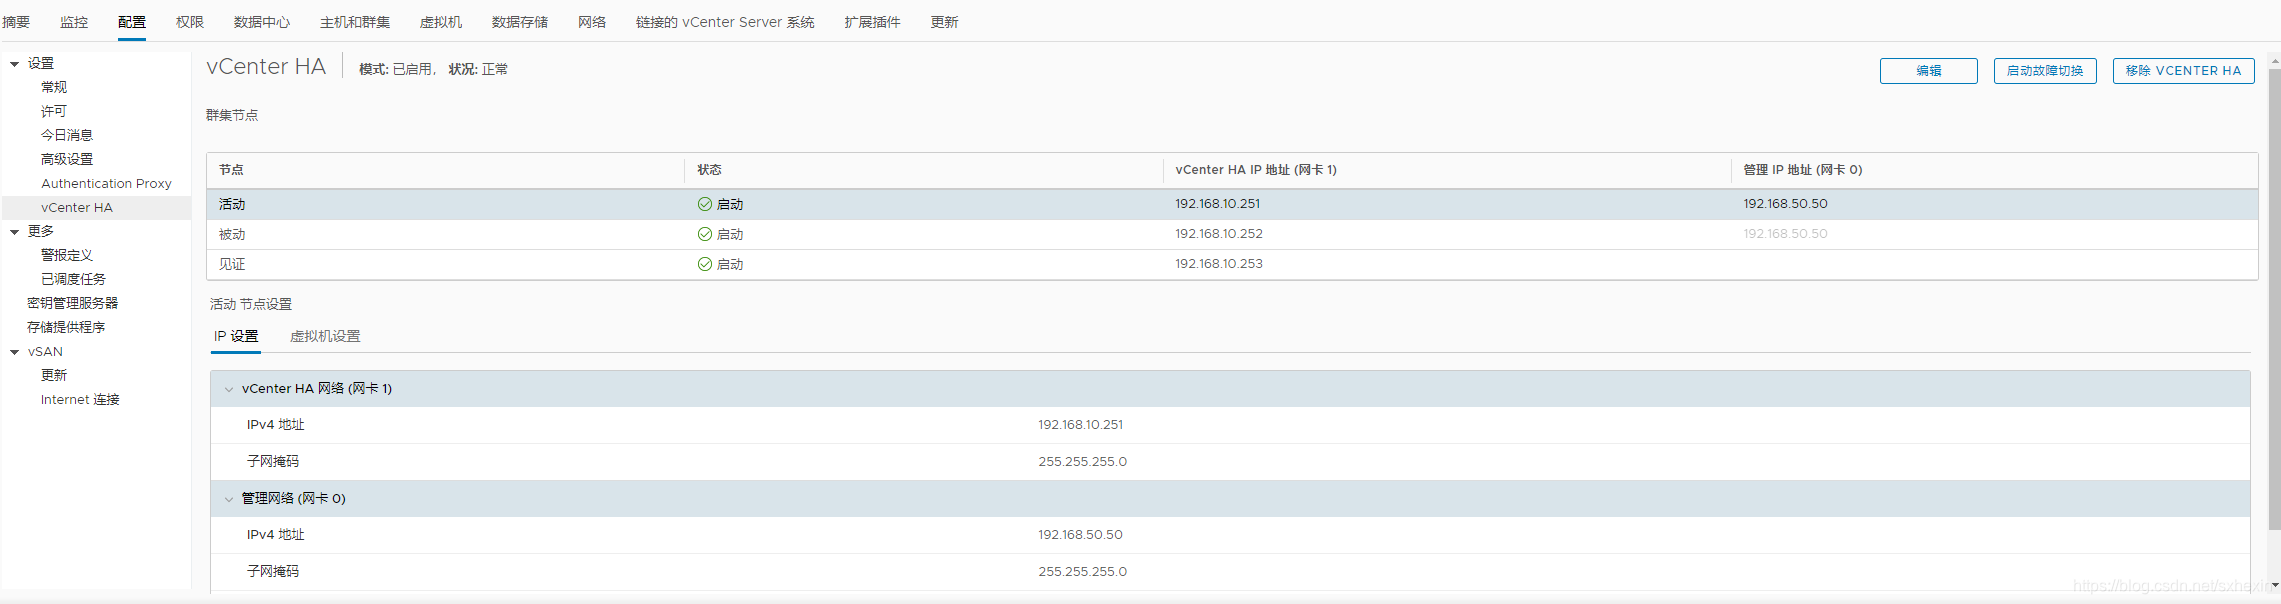The image size is (2281, 604).
Task: Select the 活动 node row
Action: coord(1232,204)
